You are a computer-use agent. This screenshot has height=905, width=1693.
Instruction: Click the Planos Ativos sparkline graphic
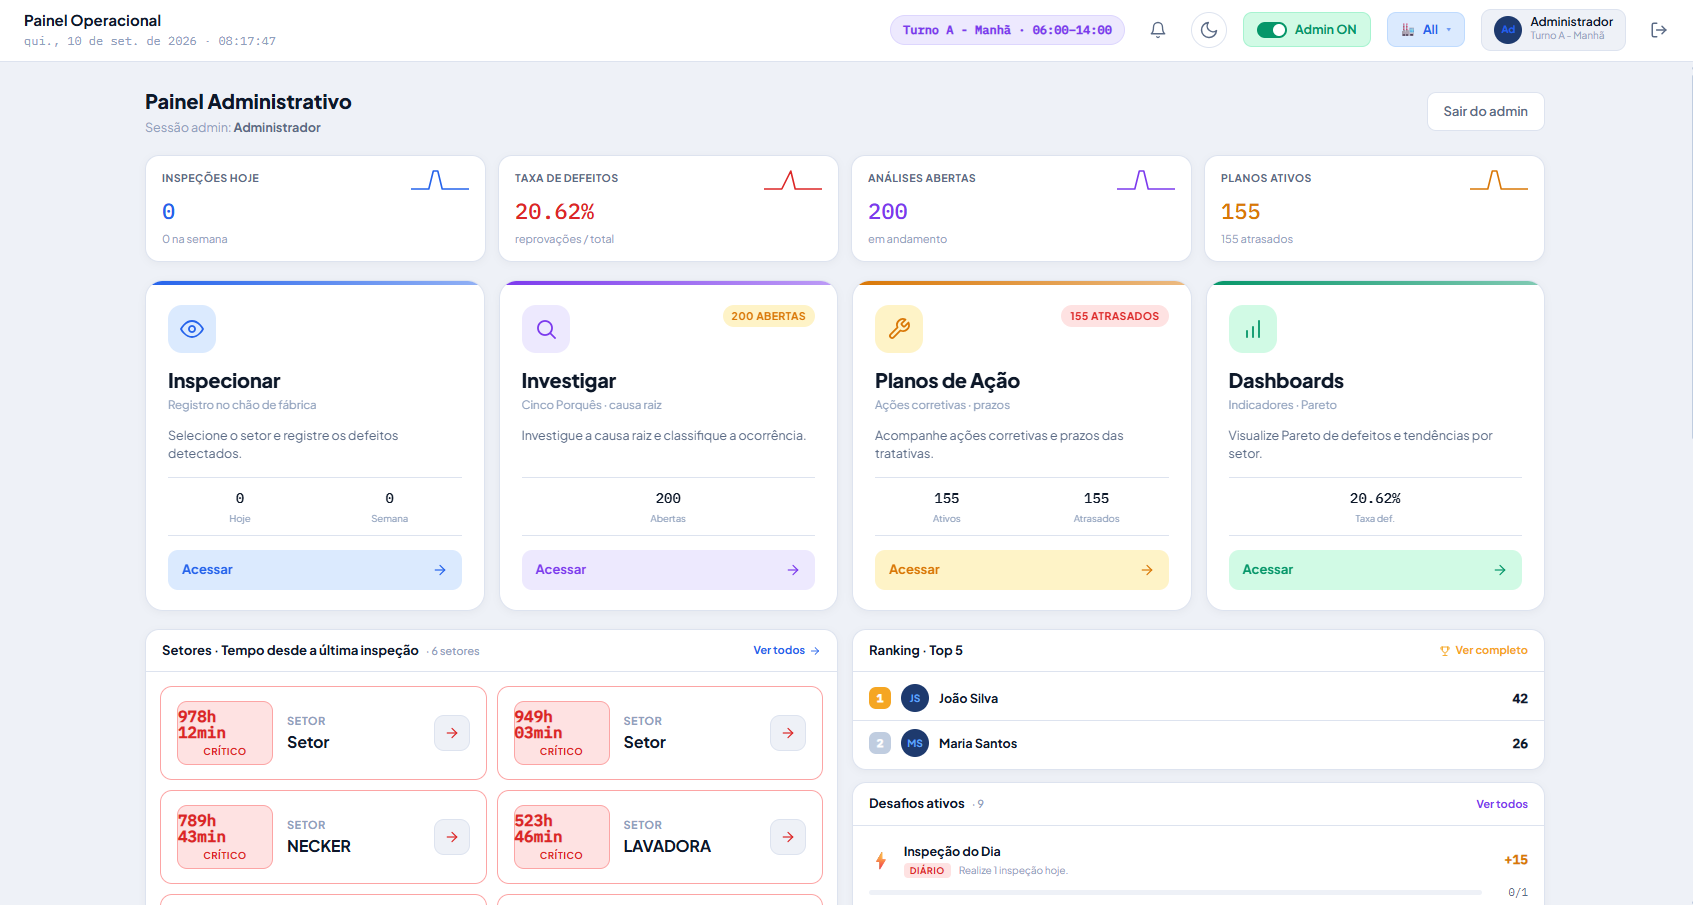[1499, 180]
